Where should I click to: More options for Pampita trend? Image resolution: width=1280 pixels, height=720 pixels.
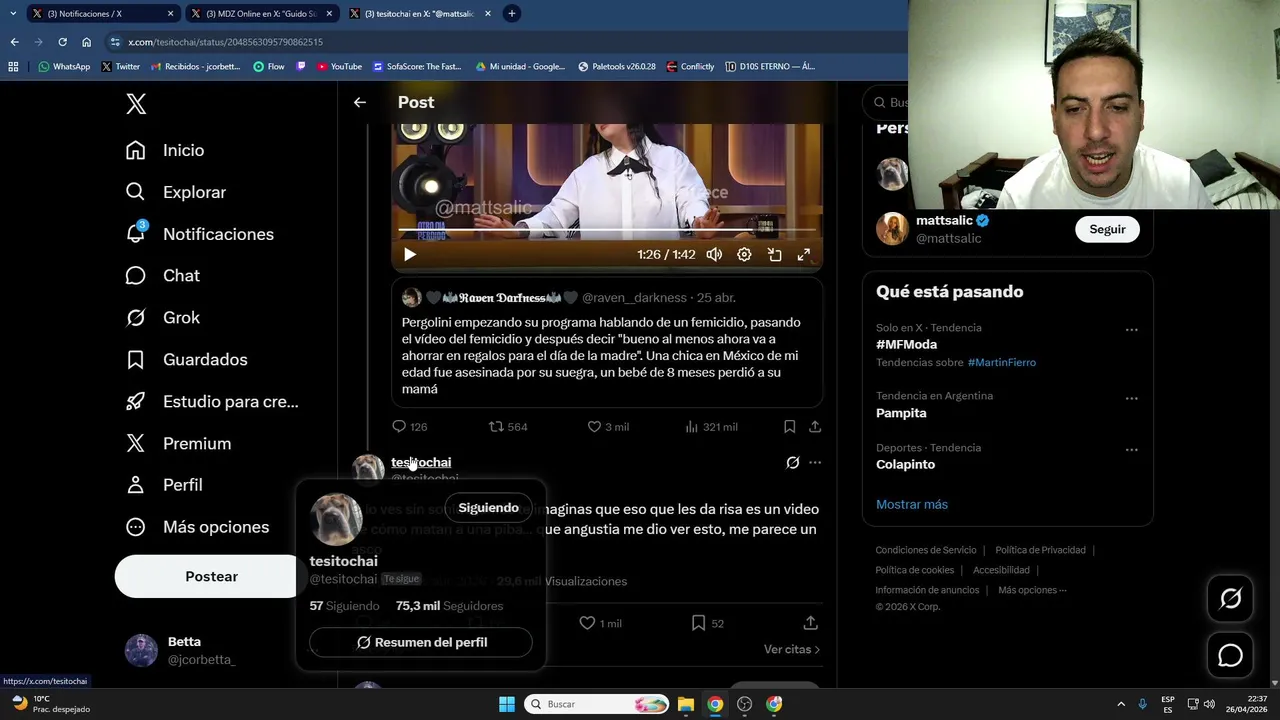pyautogui.click(x=1131, y=398)
